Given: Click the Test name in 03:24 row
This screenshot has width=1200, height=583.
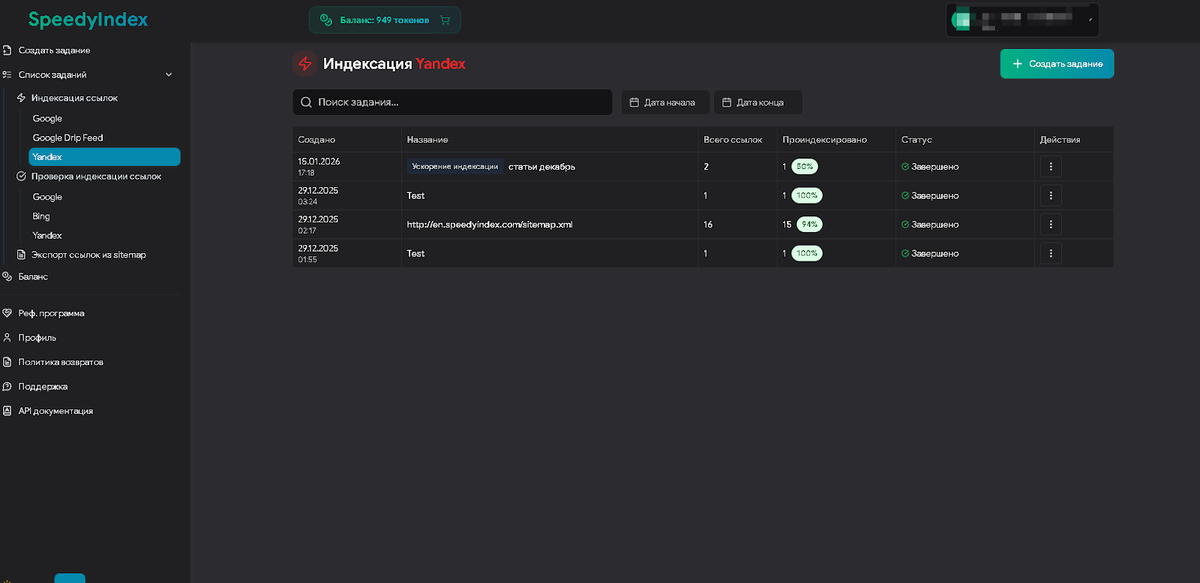Looking at the screenshot, I should 415,195.
